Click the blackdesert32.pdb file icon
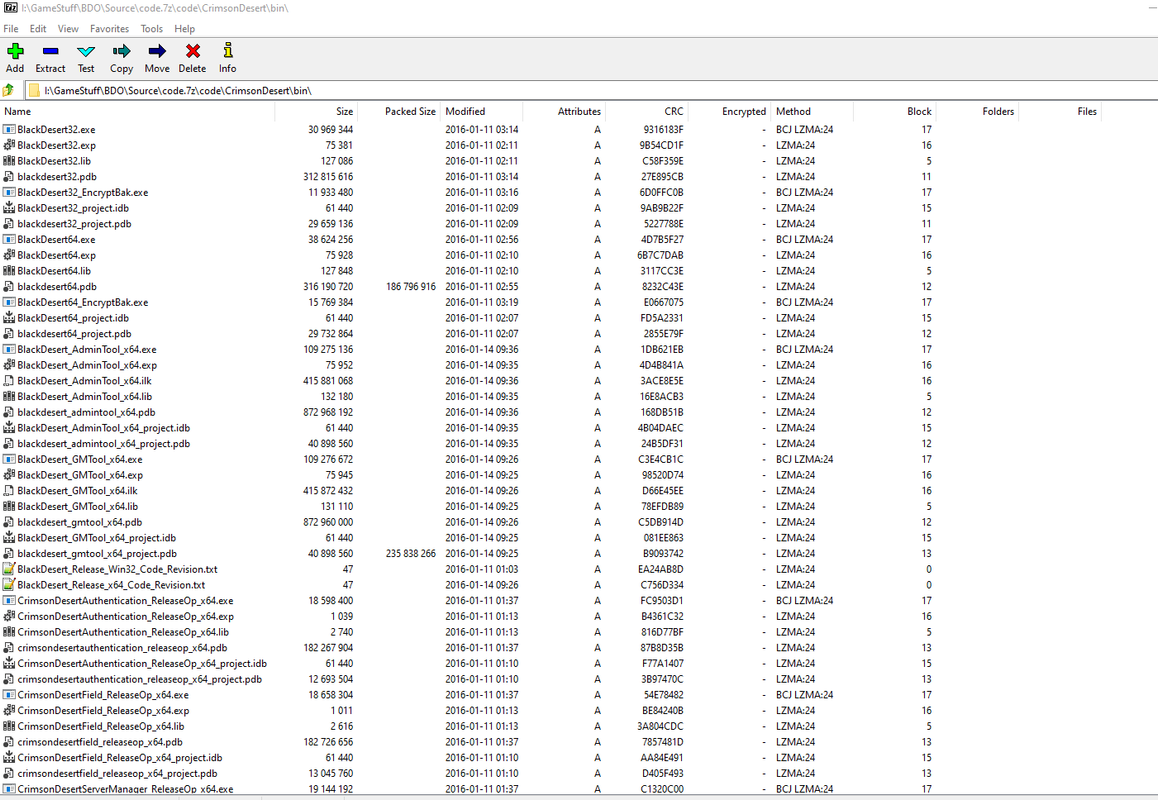Image resolution: width=1158 pixels, height=800 pixels. click(x=9, y=177)
